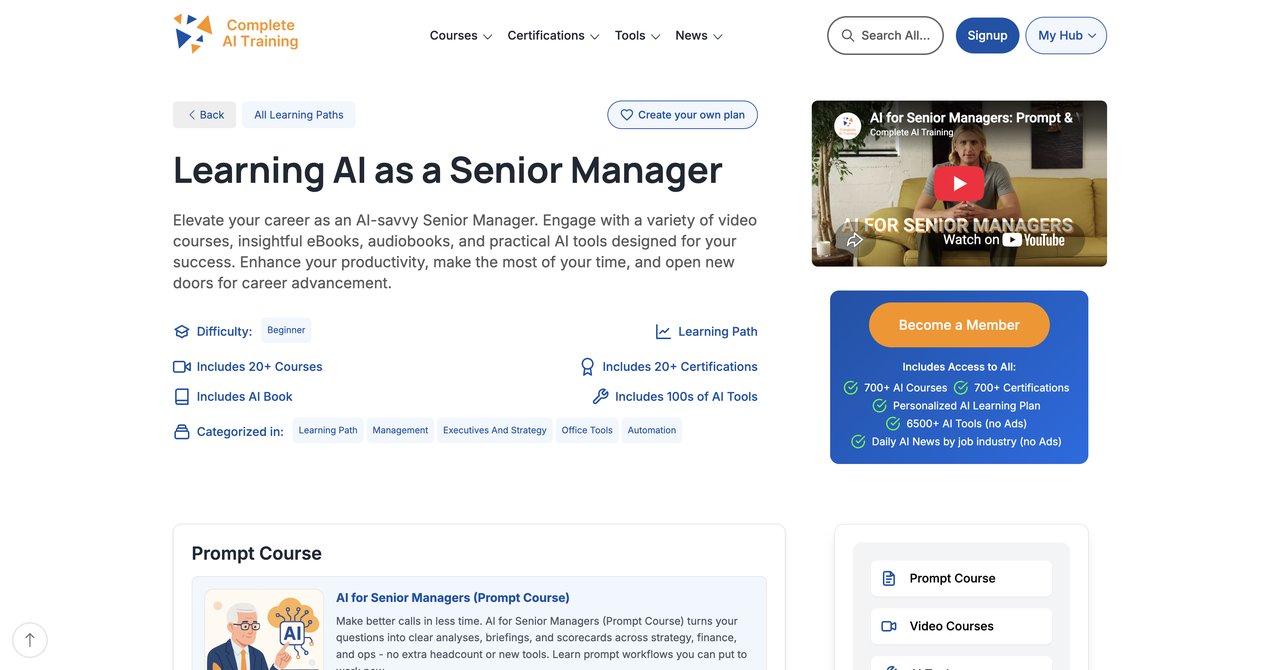Select the Office Tools category tag
Screen dimensions: 1280x670
click(x=587, y=430)
